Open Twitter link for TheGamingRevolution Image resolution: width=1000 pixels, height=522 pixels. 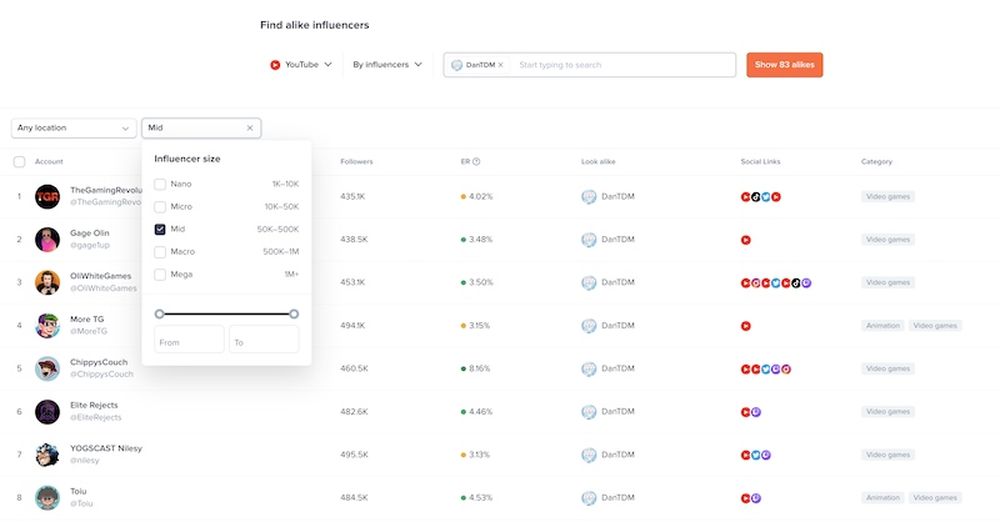tap(766, 197)
